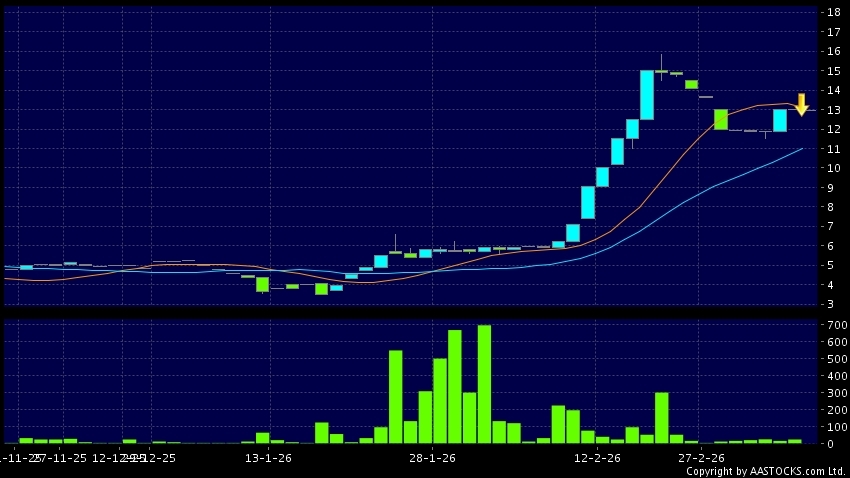This screenshot has height=478, width=850.
Task: Click the yellow down arrow marker
Action: coord(801,104)
